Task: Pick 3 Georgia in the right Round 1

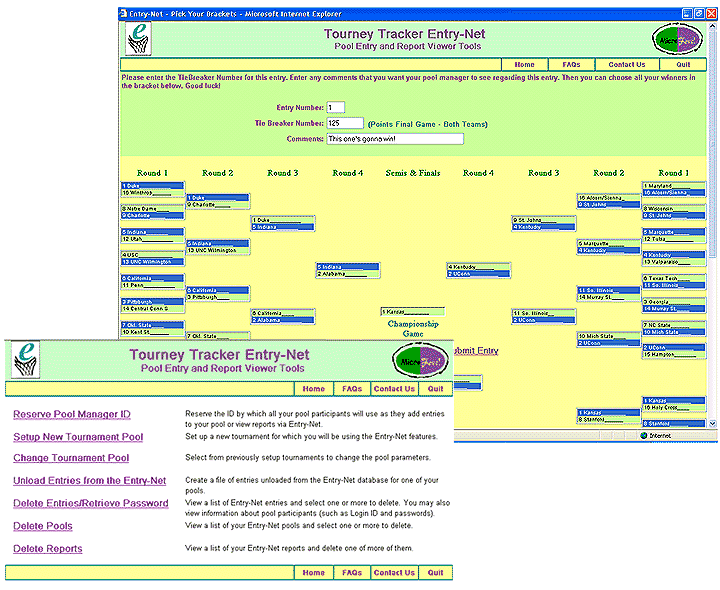Action: pyautogui.click(x=674, y=302)
